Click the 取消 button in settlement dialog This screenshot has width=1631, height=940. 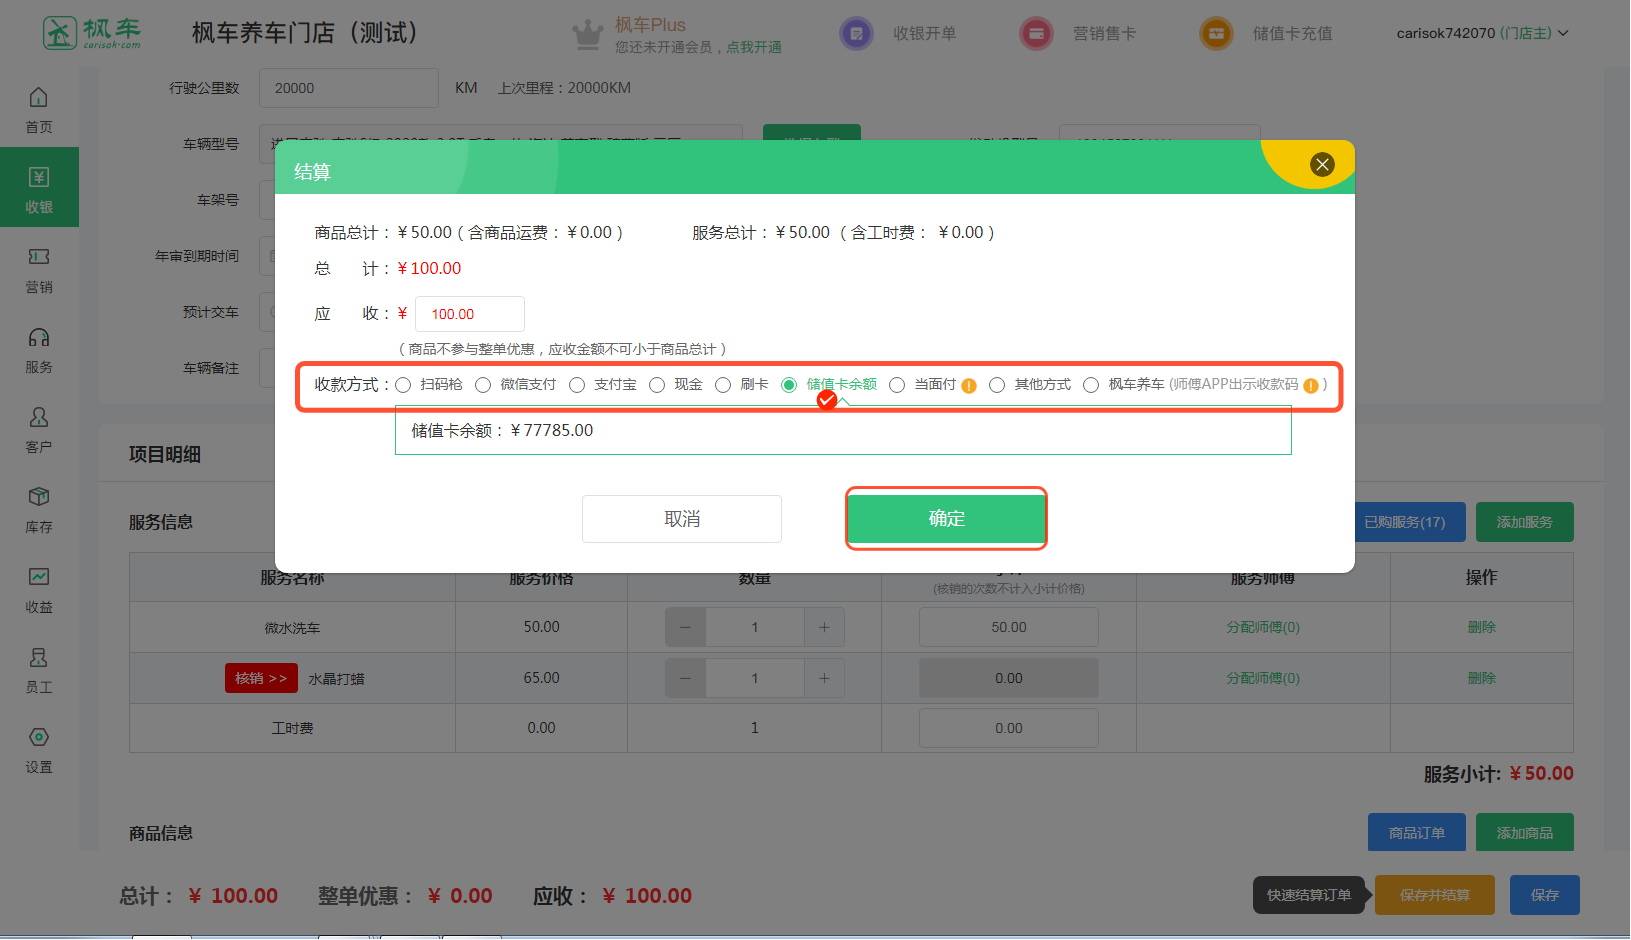click(682, 519)
